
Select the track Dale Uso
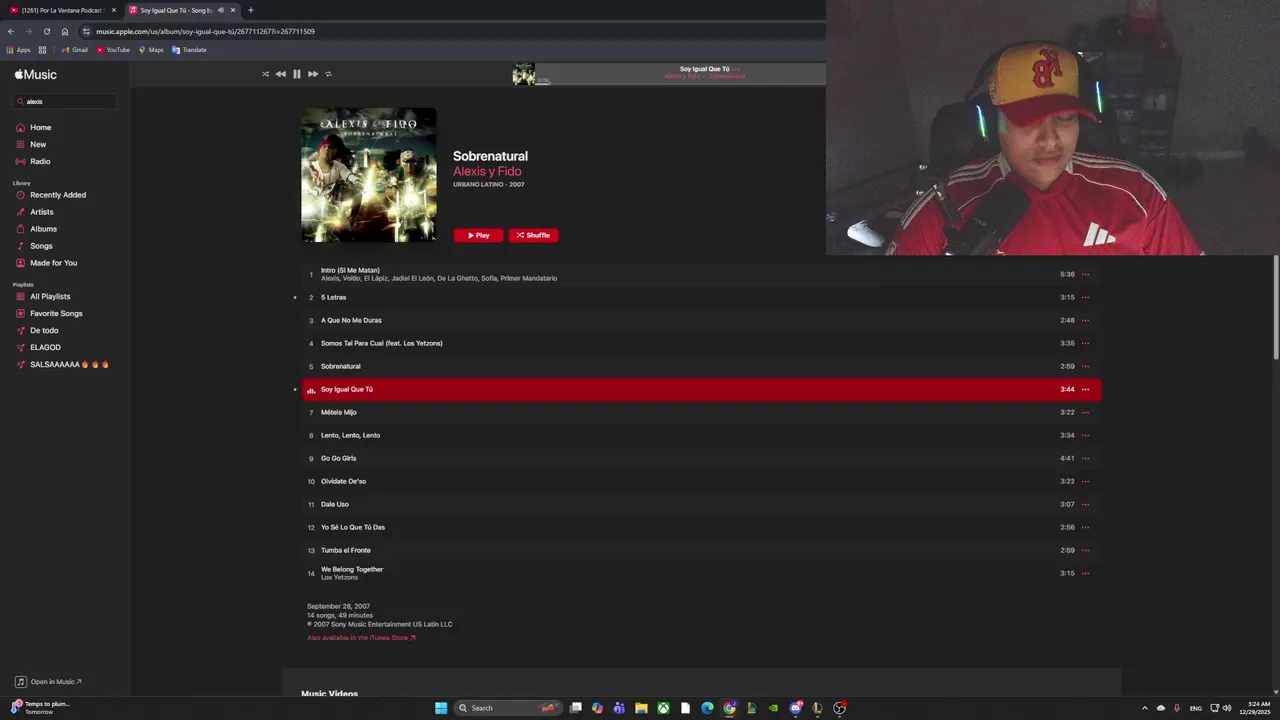coord(701,504)
